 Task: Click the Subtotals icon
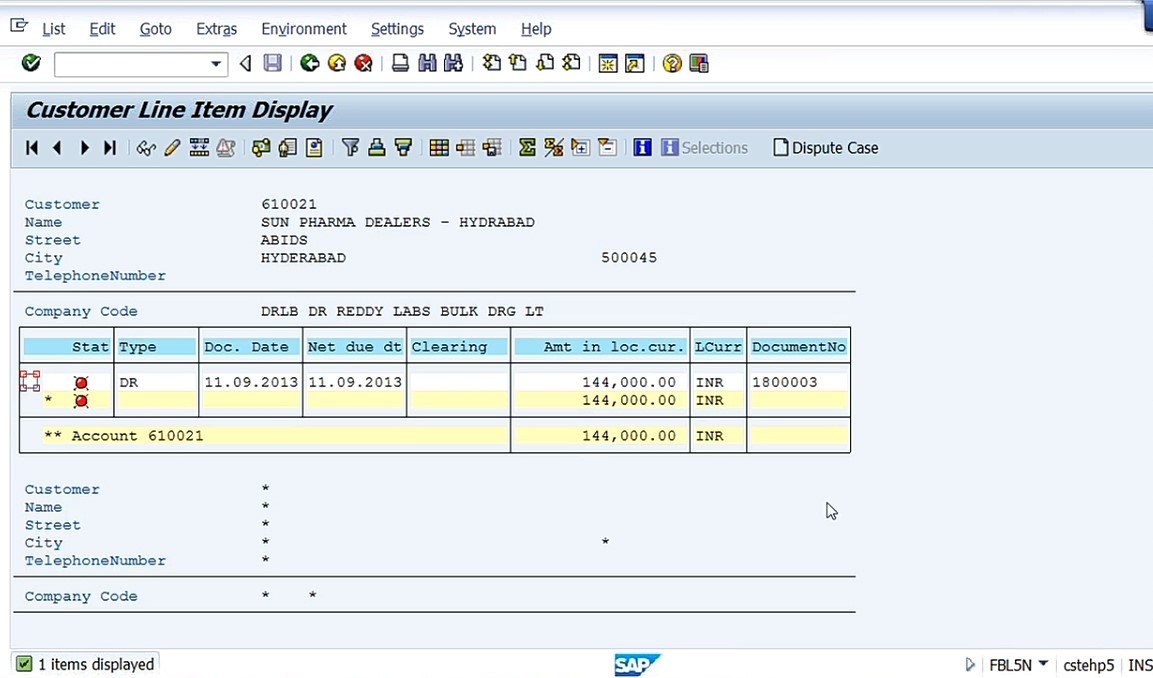tap(553, 148)
